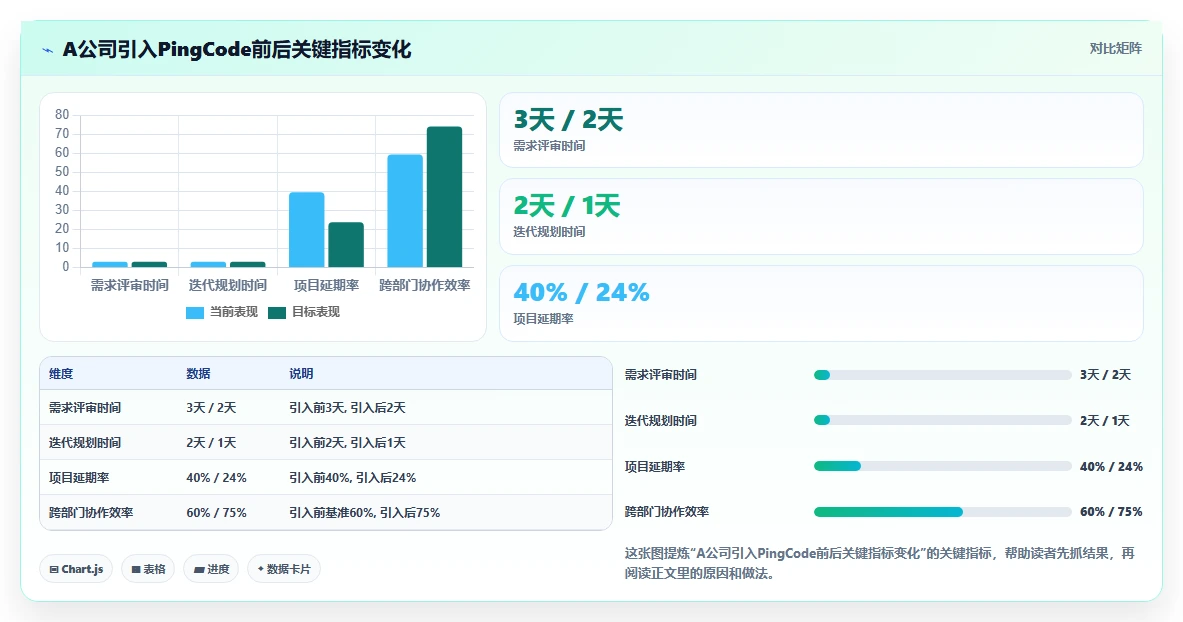Click the 迭代规划时间 axis label in chart
The image size is (1183, 622).
point(228,285)
